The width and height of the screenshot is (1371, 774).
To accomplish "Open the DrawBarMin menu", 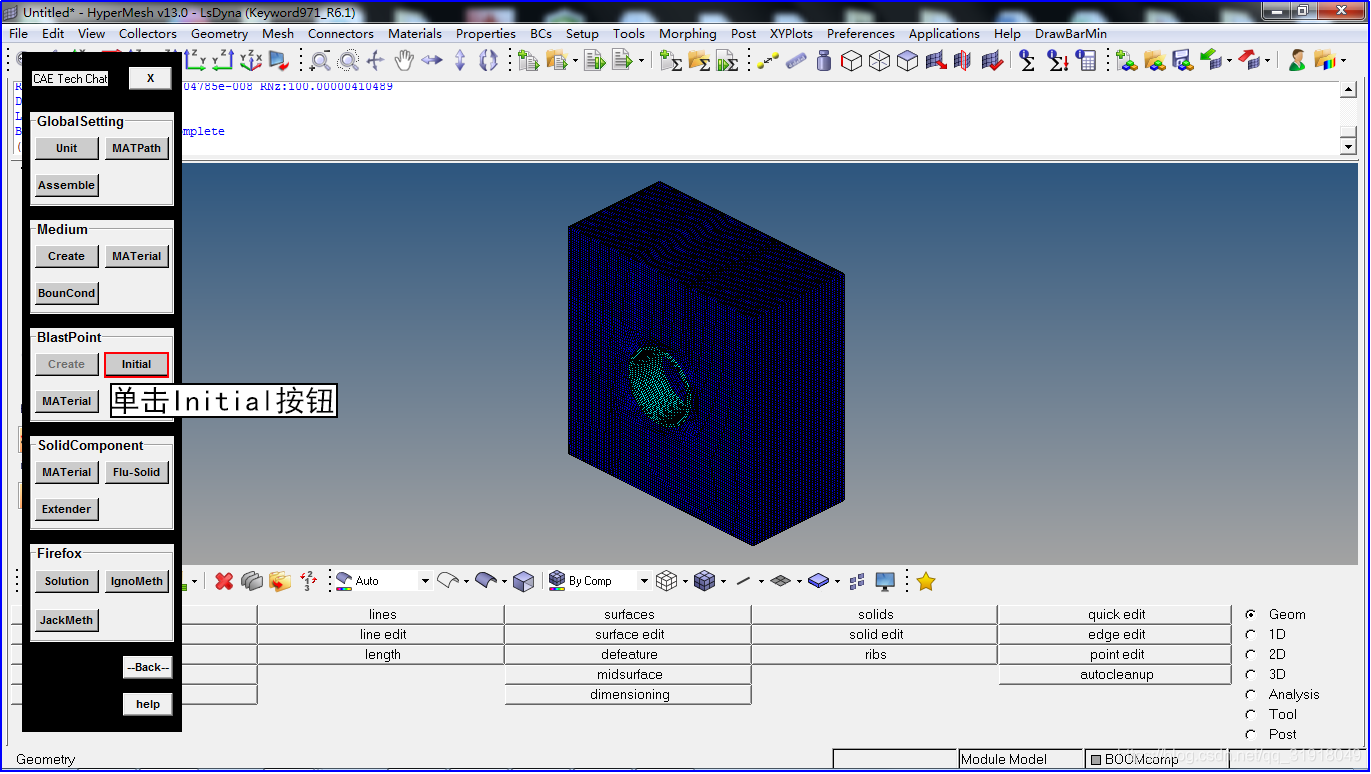I will tap(1071, 33).
